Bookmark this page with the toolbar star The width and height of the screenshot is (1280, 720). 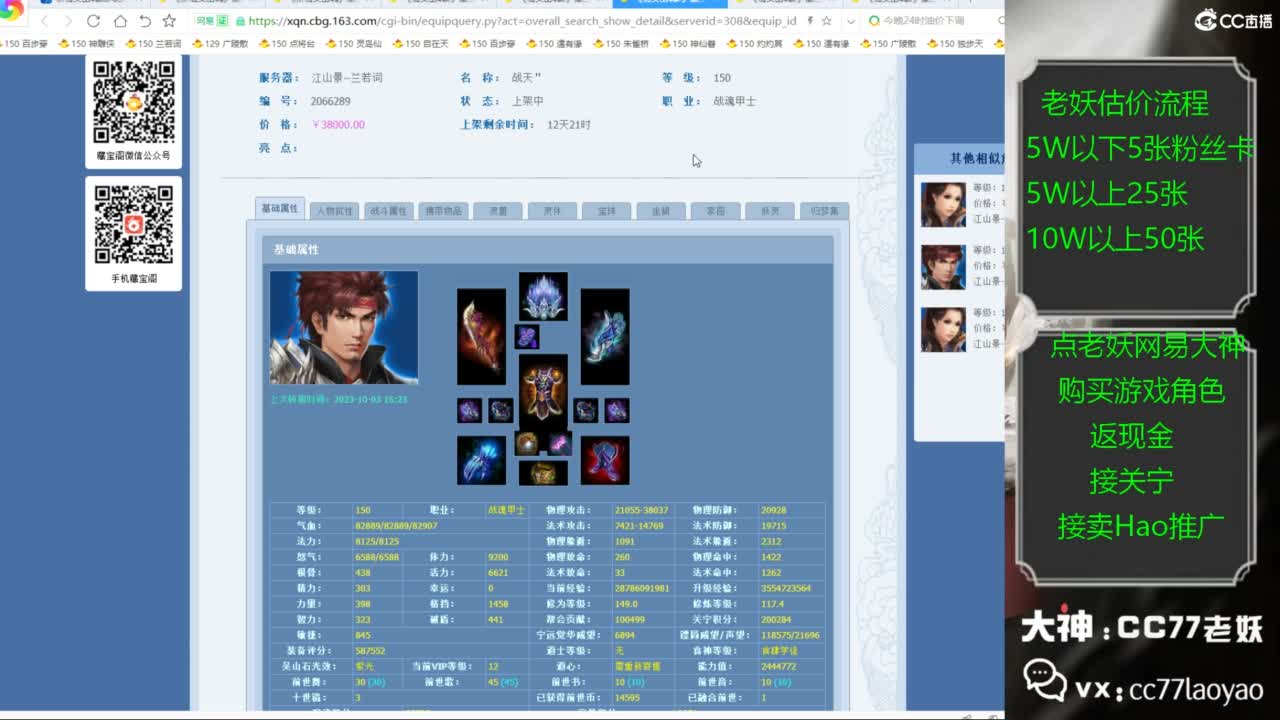(169, 21)
